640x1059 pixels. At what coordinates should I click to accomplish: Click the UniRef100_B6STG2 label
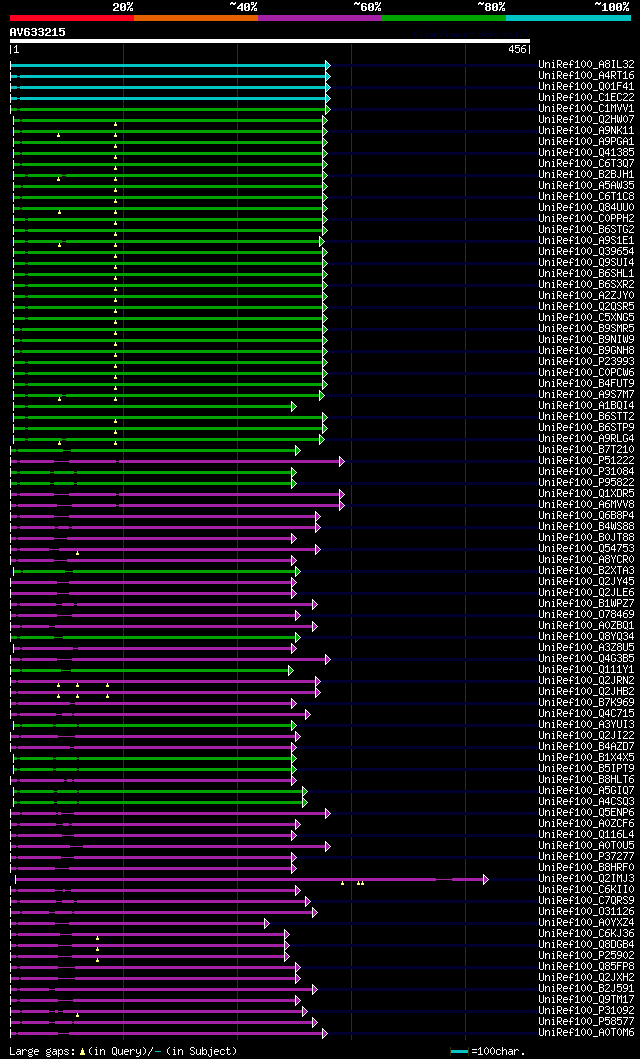click(586, 230)
